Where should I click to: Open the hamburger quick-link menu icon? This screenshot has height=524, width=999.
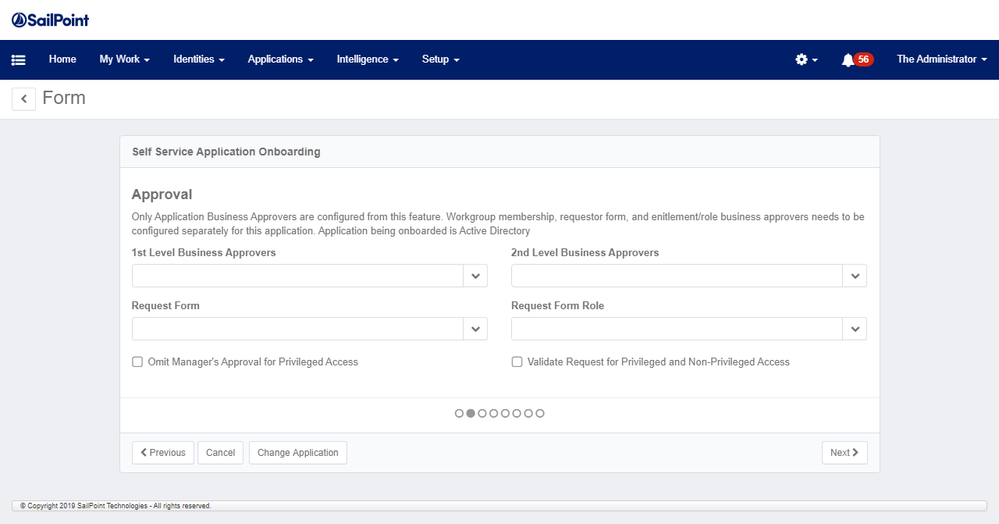18,60
